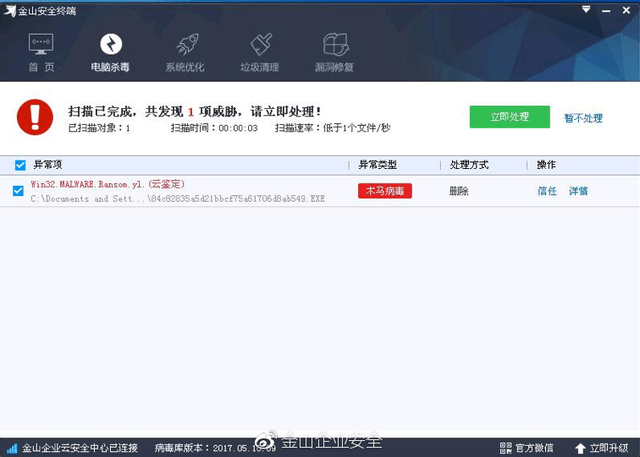The height and width of the screenshot is (457, 640).
Task: Click the 官方微信 label
Action: click(534, 448)
